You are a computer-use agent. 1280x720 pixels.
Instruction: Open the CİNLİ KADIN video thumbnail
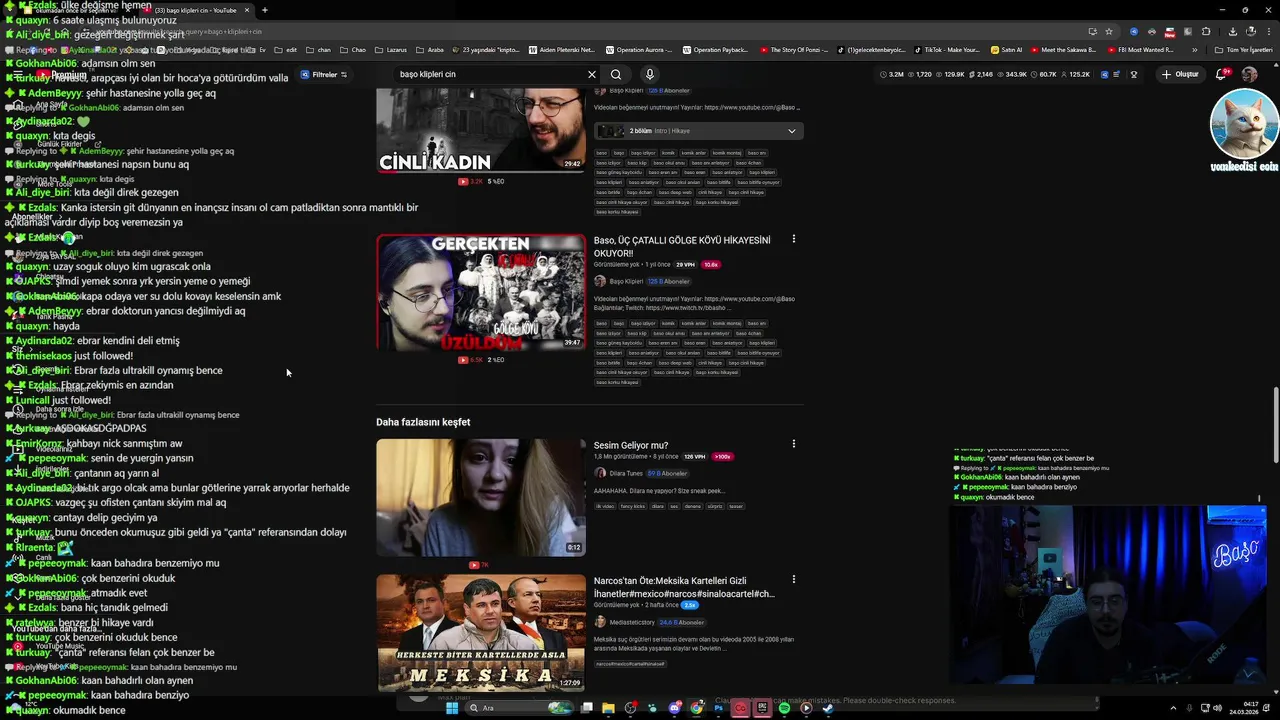481,130
